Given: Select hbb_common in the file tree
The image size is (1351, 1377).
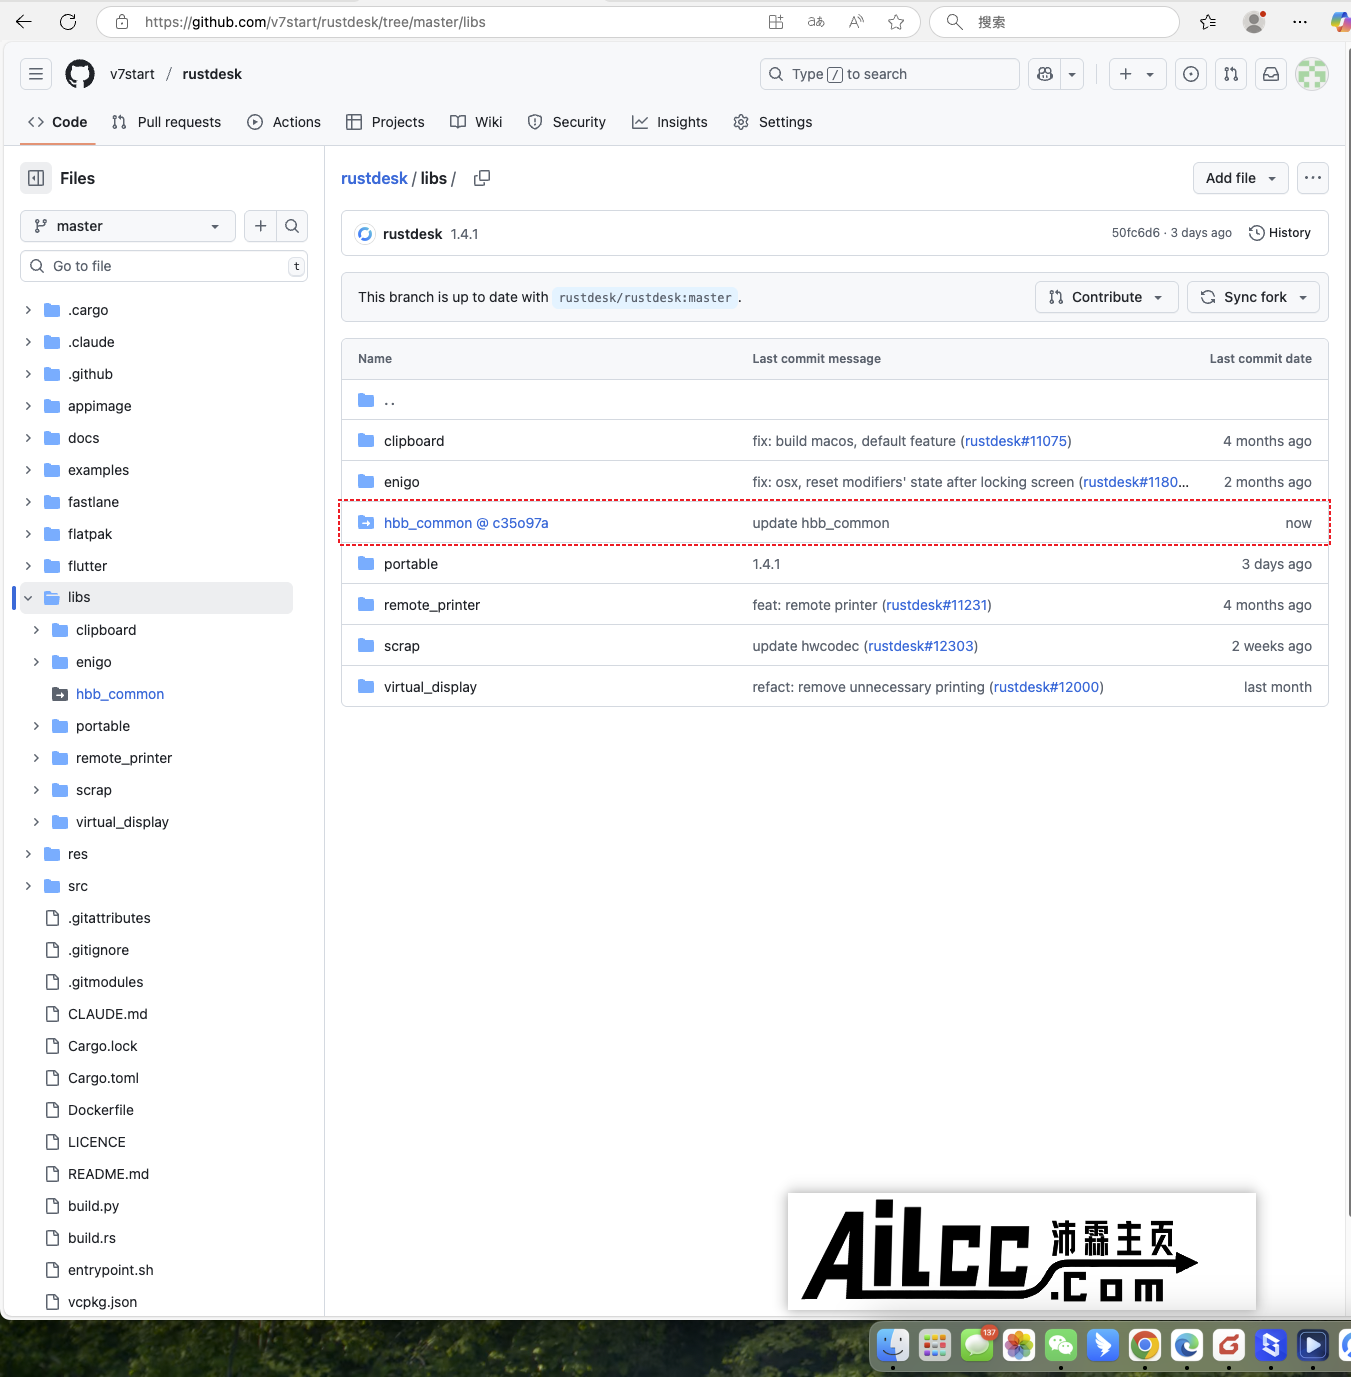Looking at the screenshot, I should (120, 694).
